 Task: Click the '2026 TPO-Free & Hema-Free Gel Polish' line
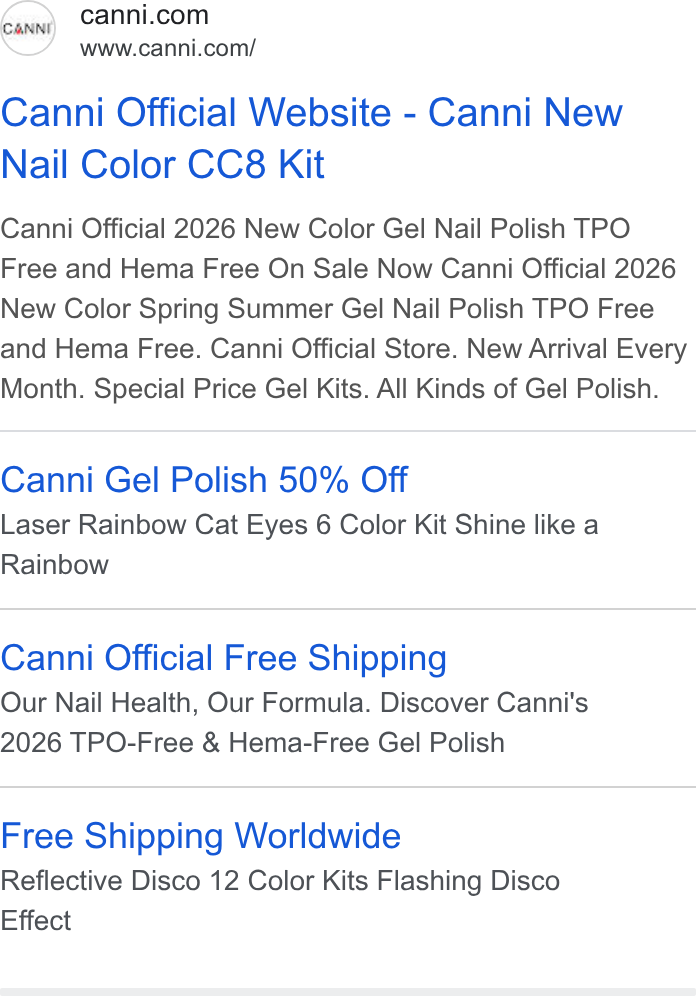pos(253,743)
